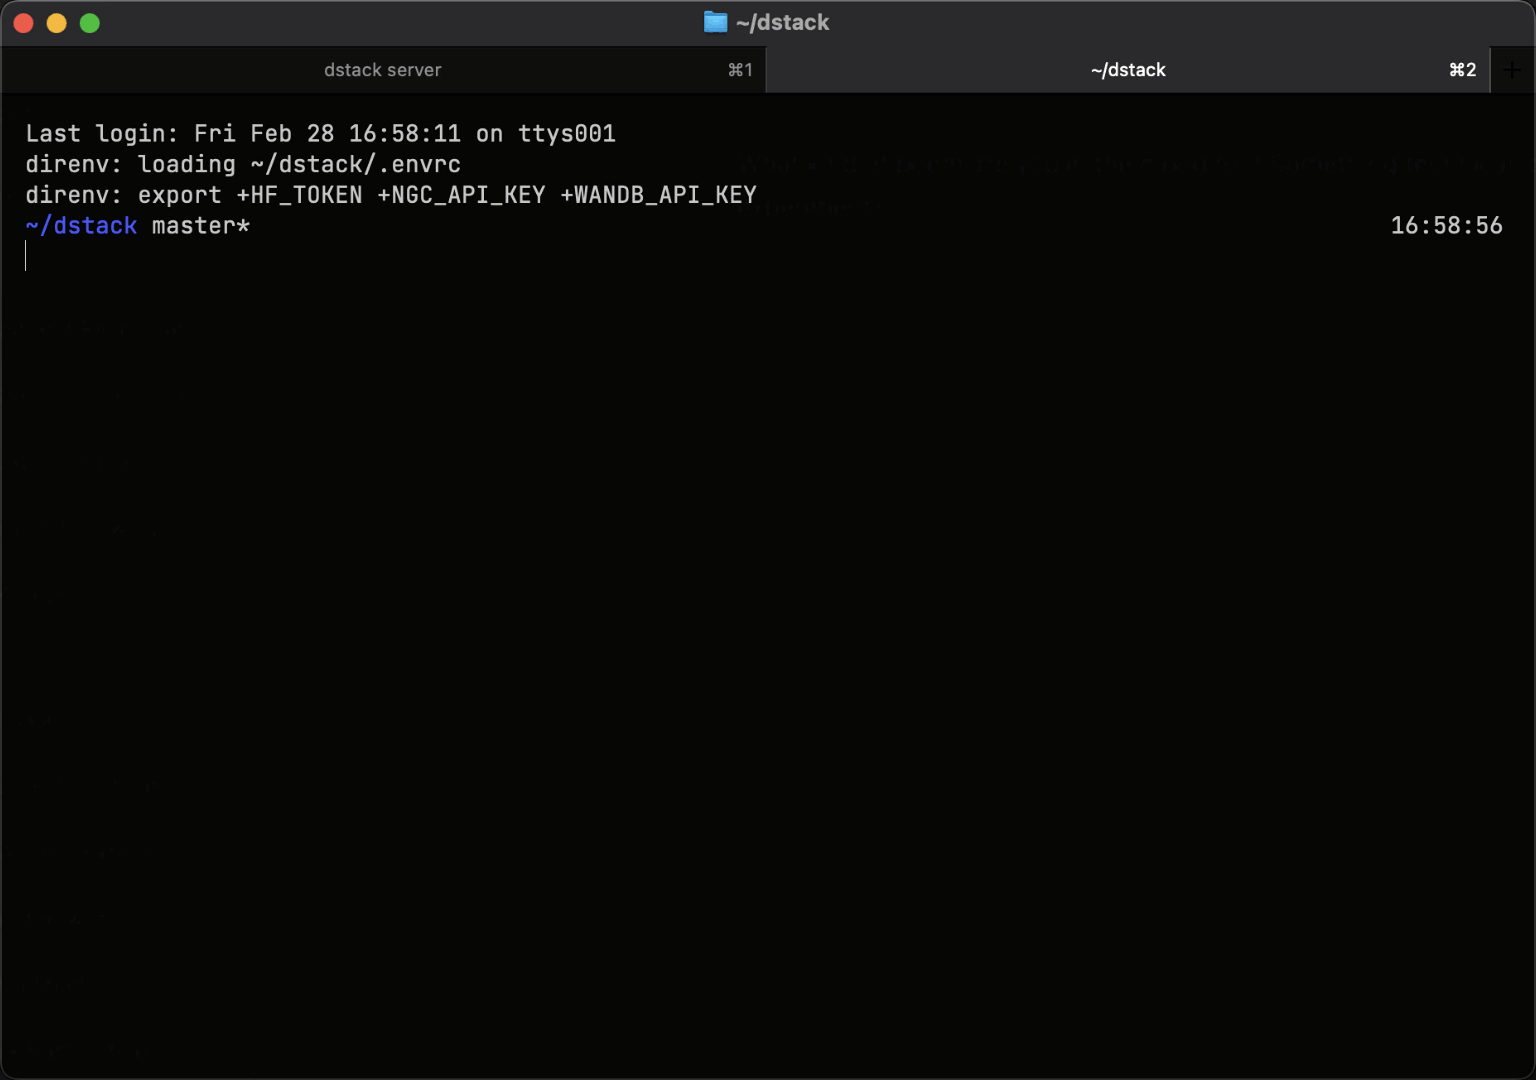Viewport: 1536px width, 1080px height.
Task: Click the +HF_TOKEN text
Action: tap(299, 195)
